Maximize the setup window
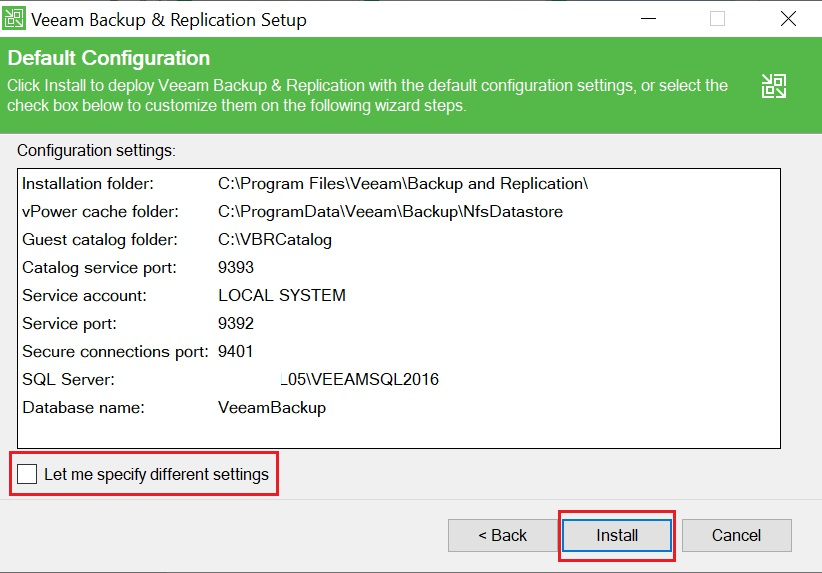822x573 pixels. [717, 19]
